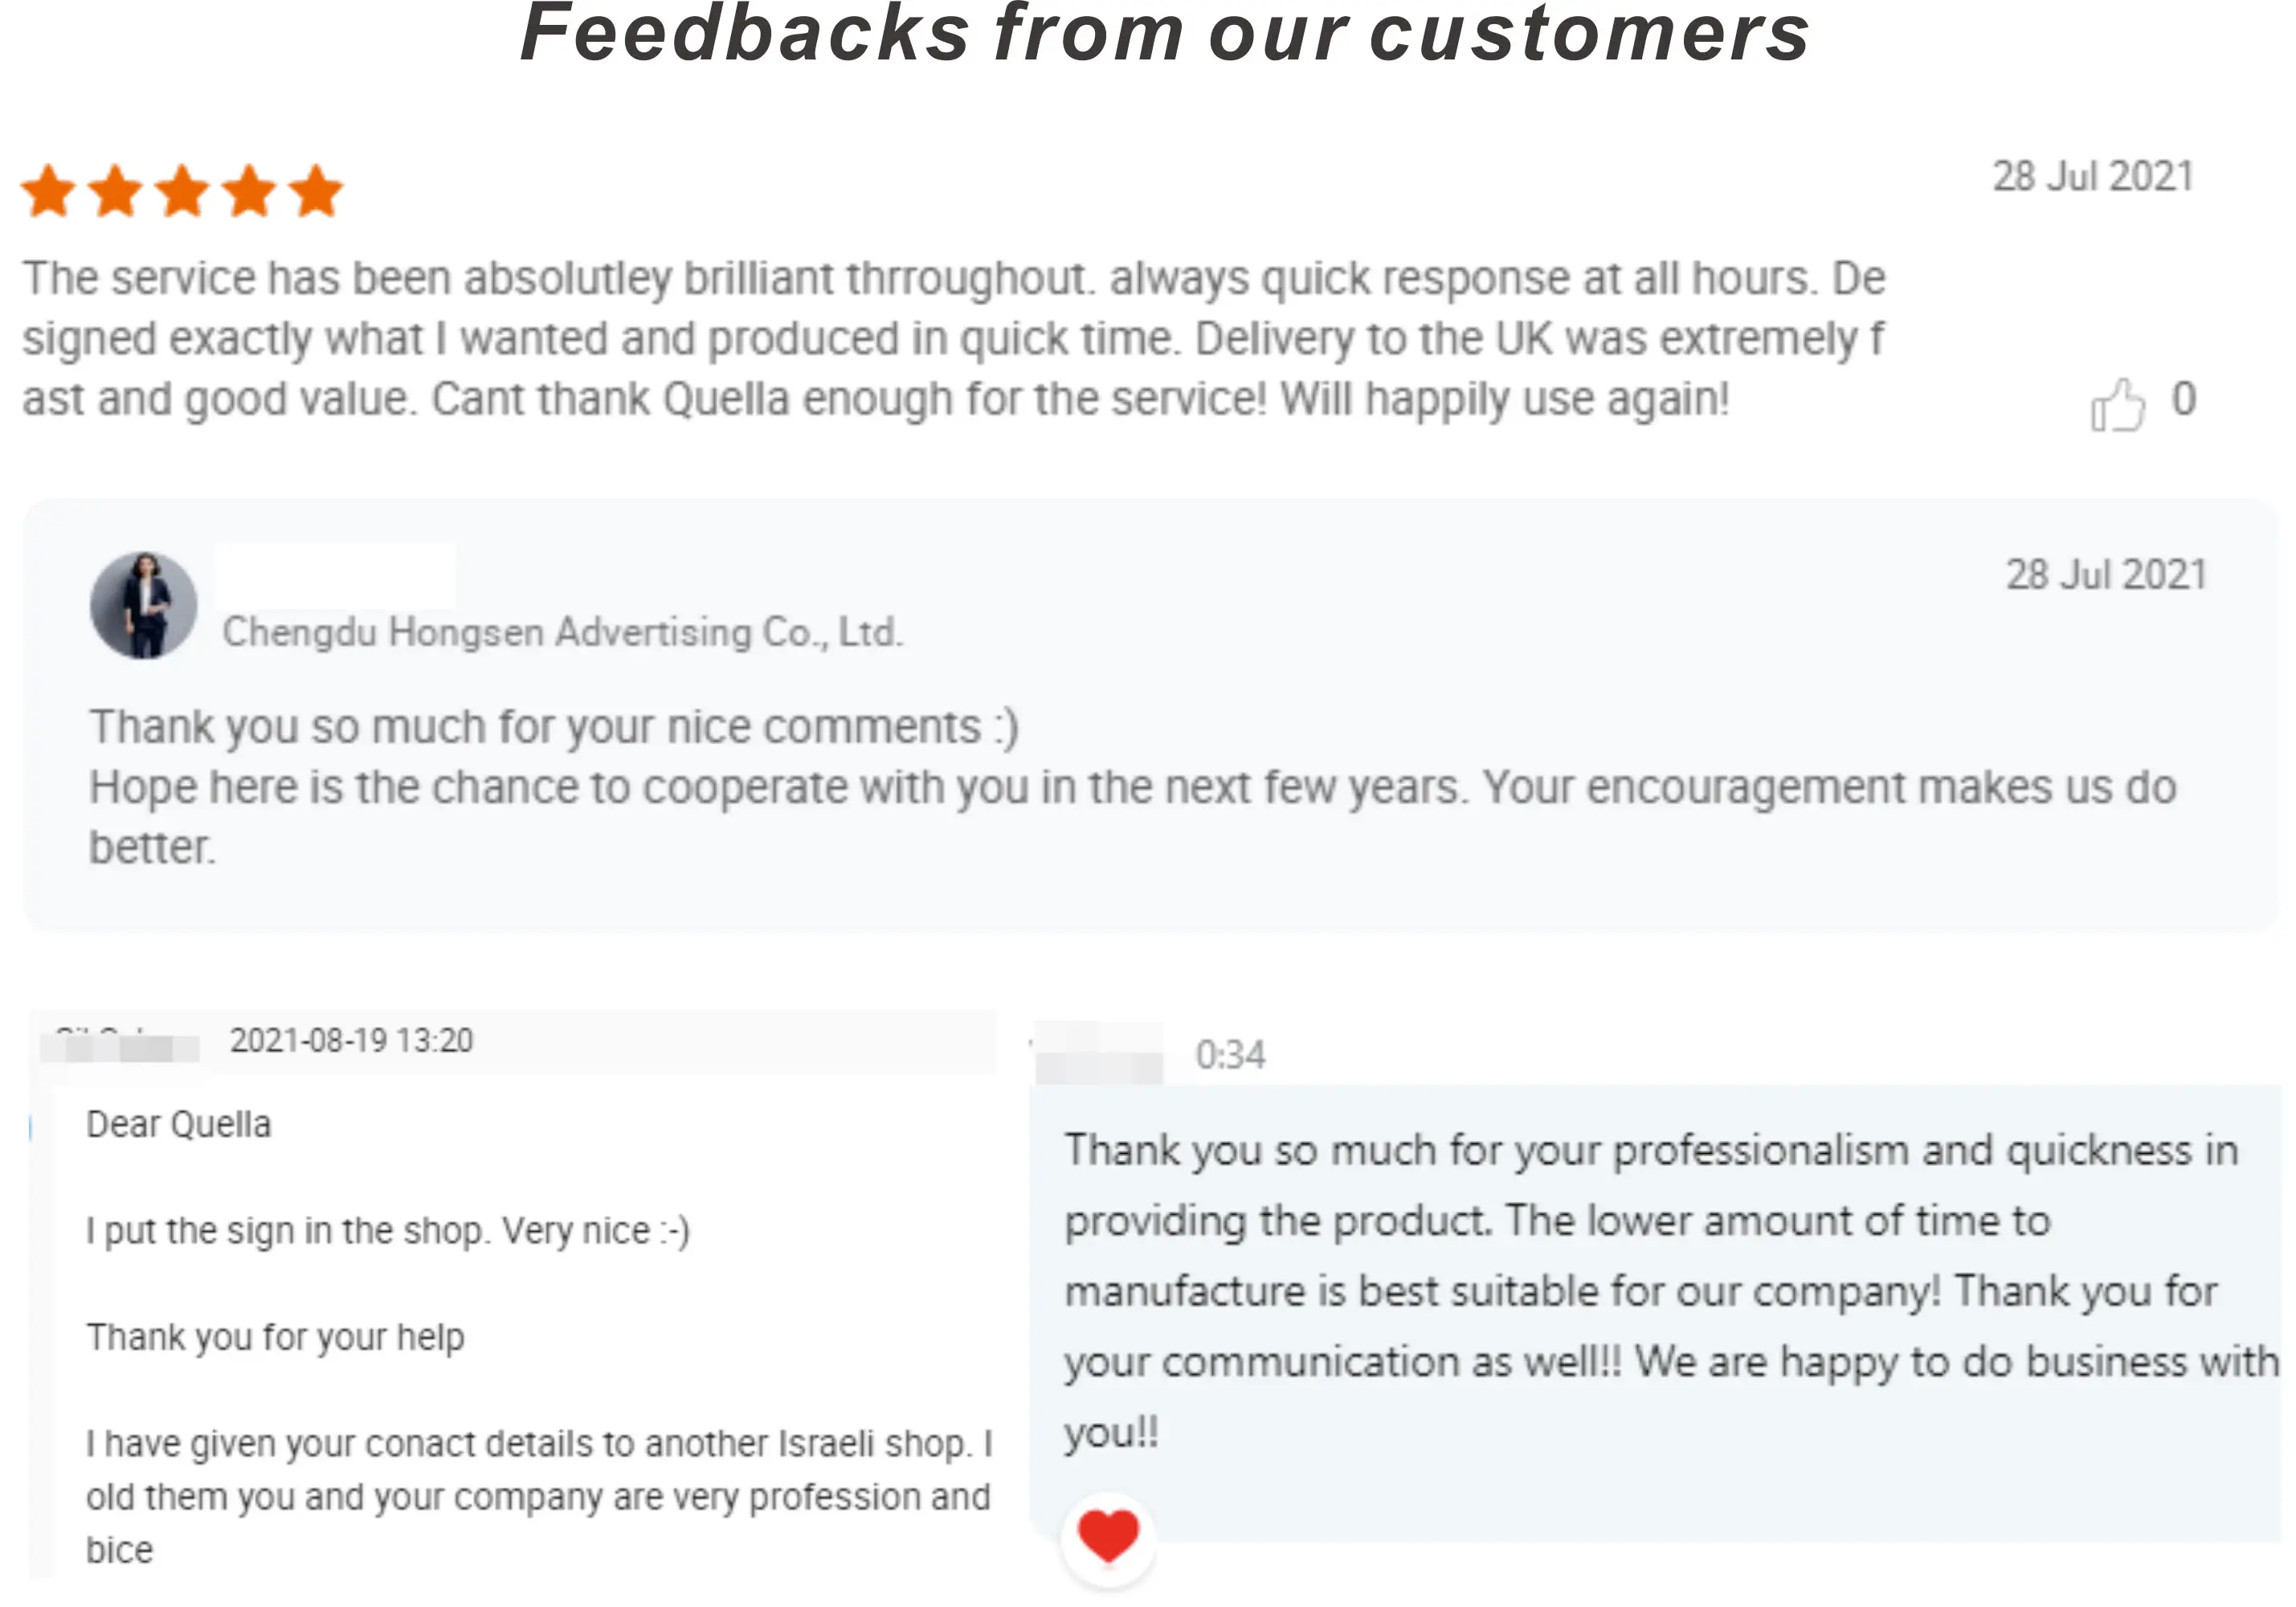
Task: Click the chat message about professionalism and quickness
Action: tap(1650, 1290)
